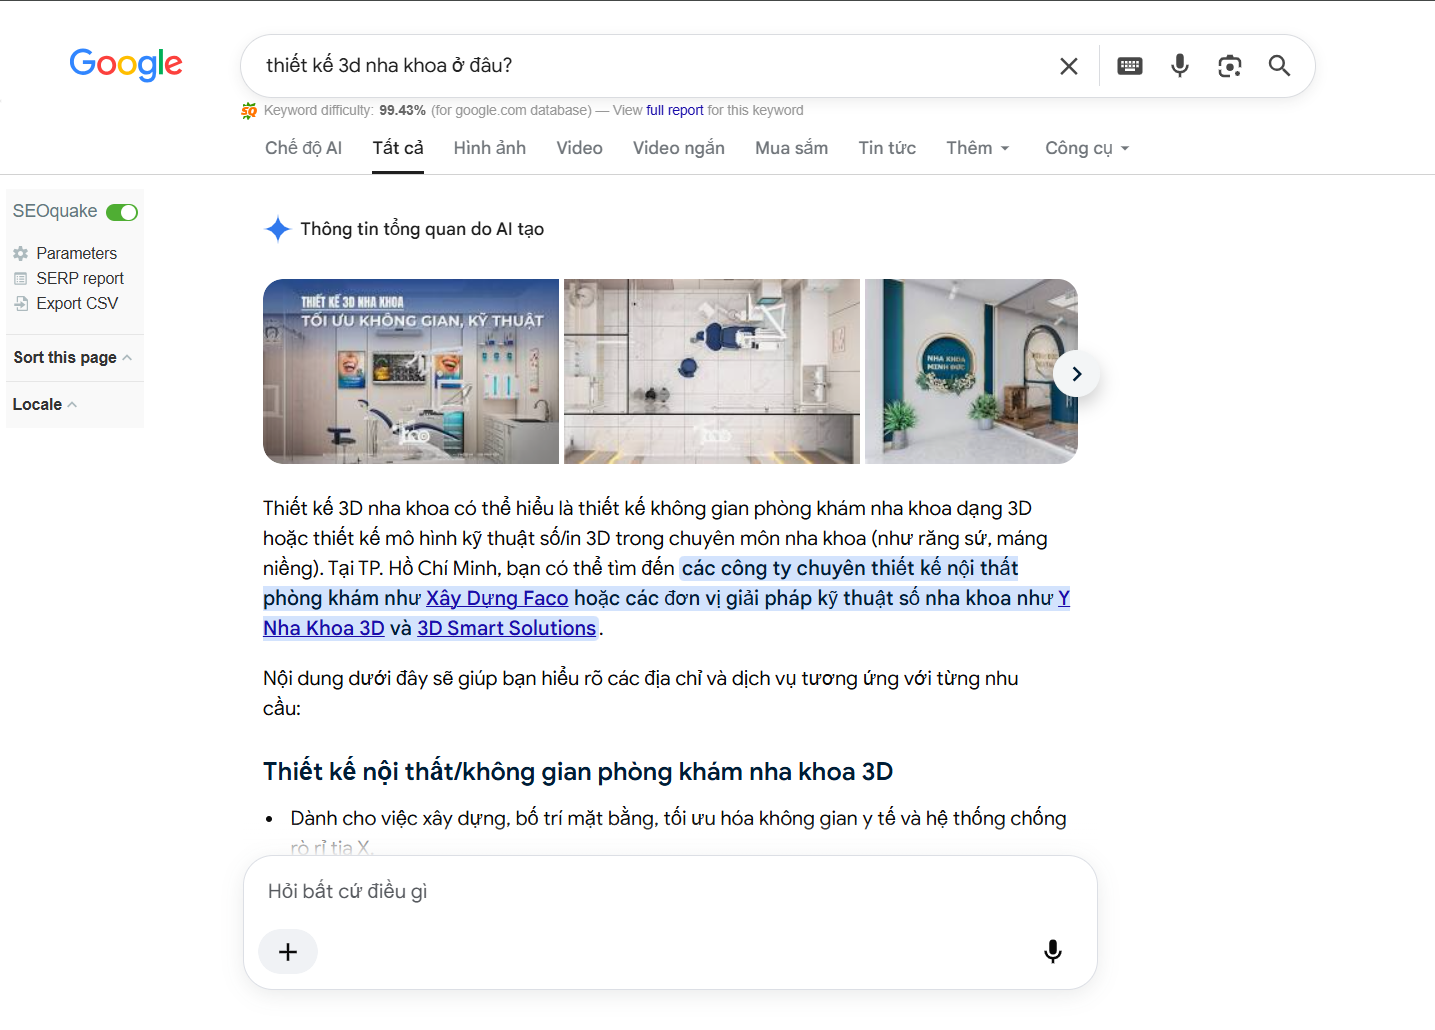The image size is (1435, 1030).
Task: Search by image with the Lens icon
Action: (x=1230, y=66)
